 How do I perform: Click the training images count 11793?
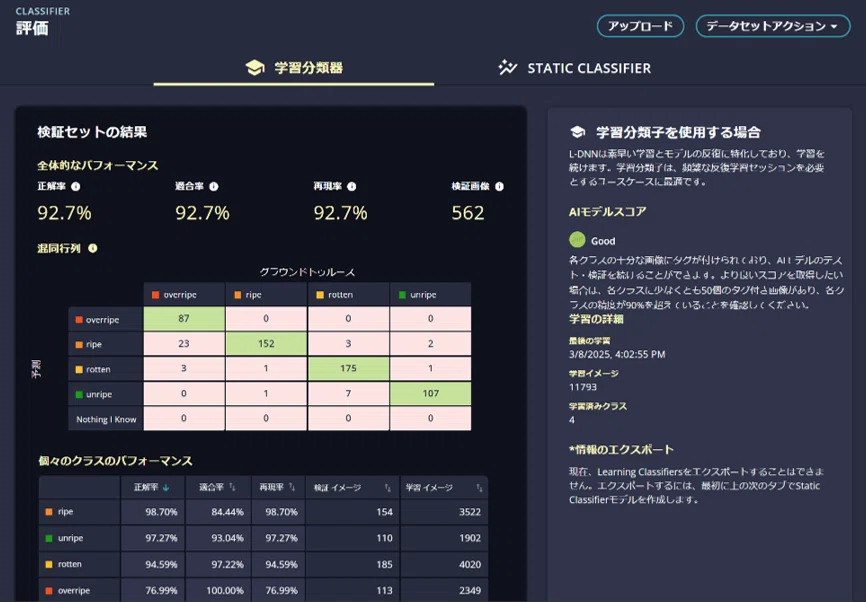click(x=583, y=387)
